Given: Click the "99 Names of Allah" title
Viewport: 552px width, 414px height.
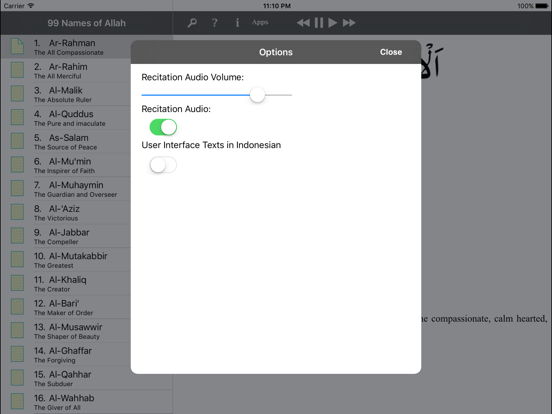Looking at the screenshot, I should pyautogui.click(x=86, y=23).
